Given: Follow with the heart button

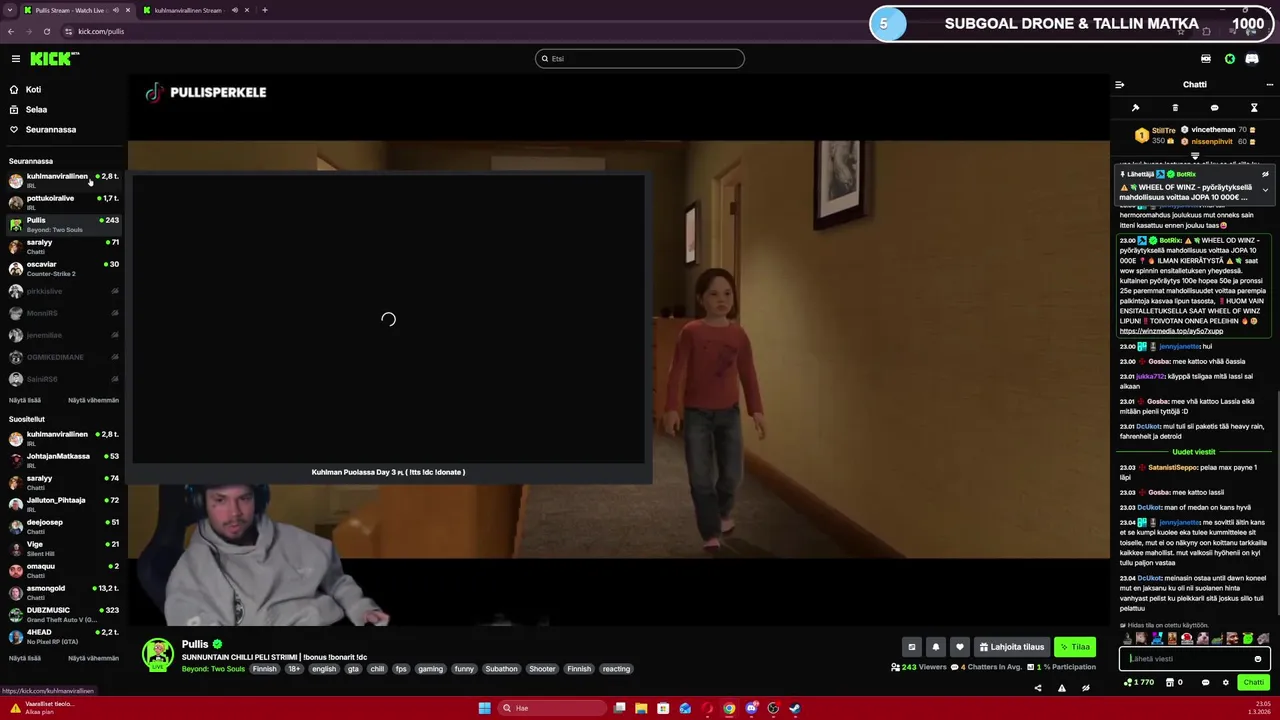Looking at the screenshot, I should pyautogui.click(x=959, y=647).
